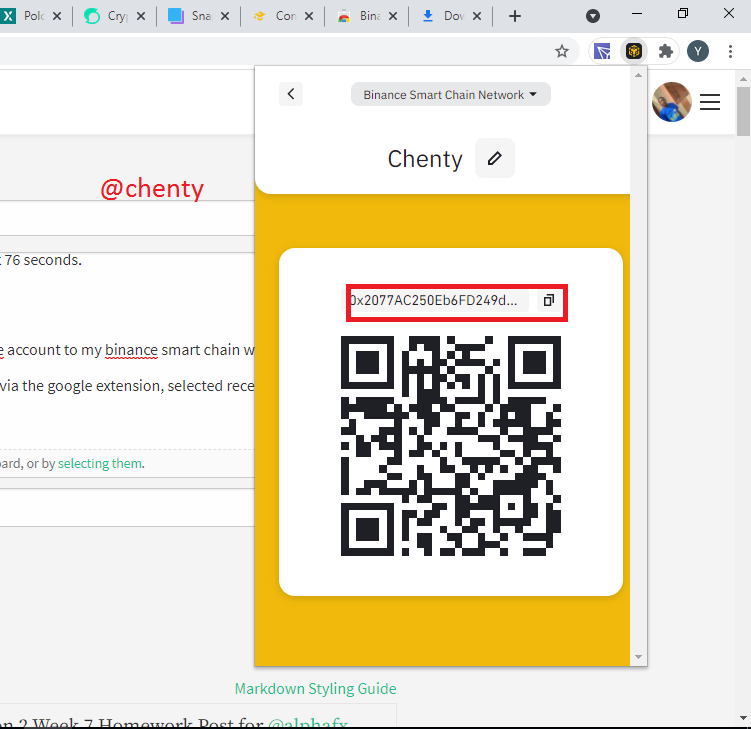Open Chrome profile avatar Y
751x729 pixels.
698,51
